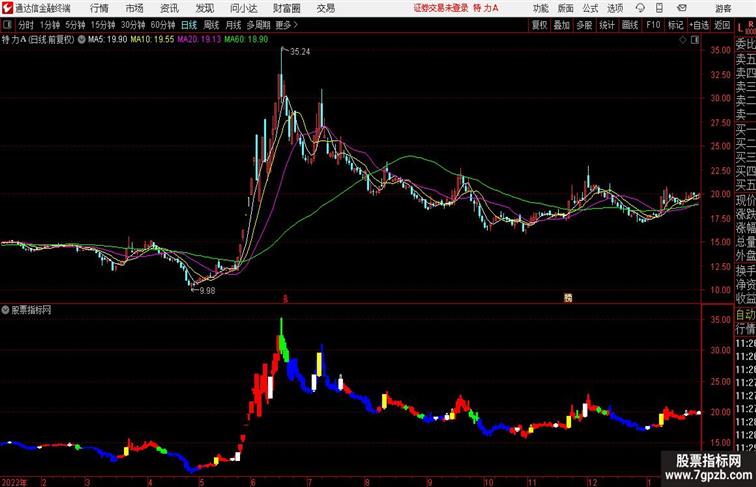Select the 日线 daily period
Screen dimensions: 756x487
point(189,25)
